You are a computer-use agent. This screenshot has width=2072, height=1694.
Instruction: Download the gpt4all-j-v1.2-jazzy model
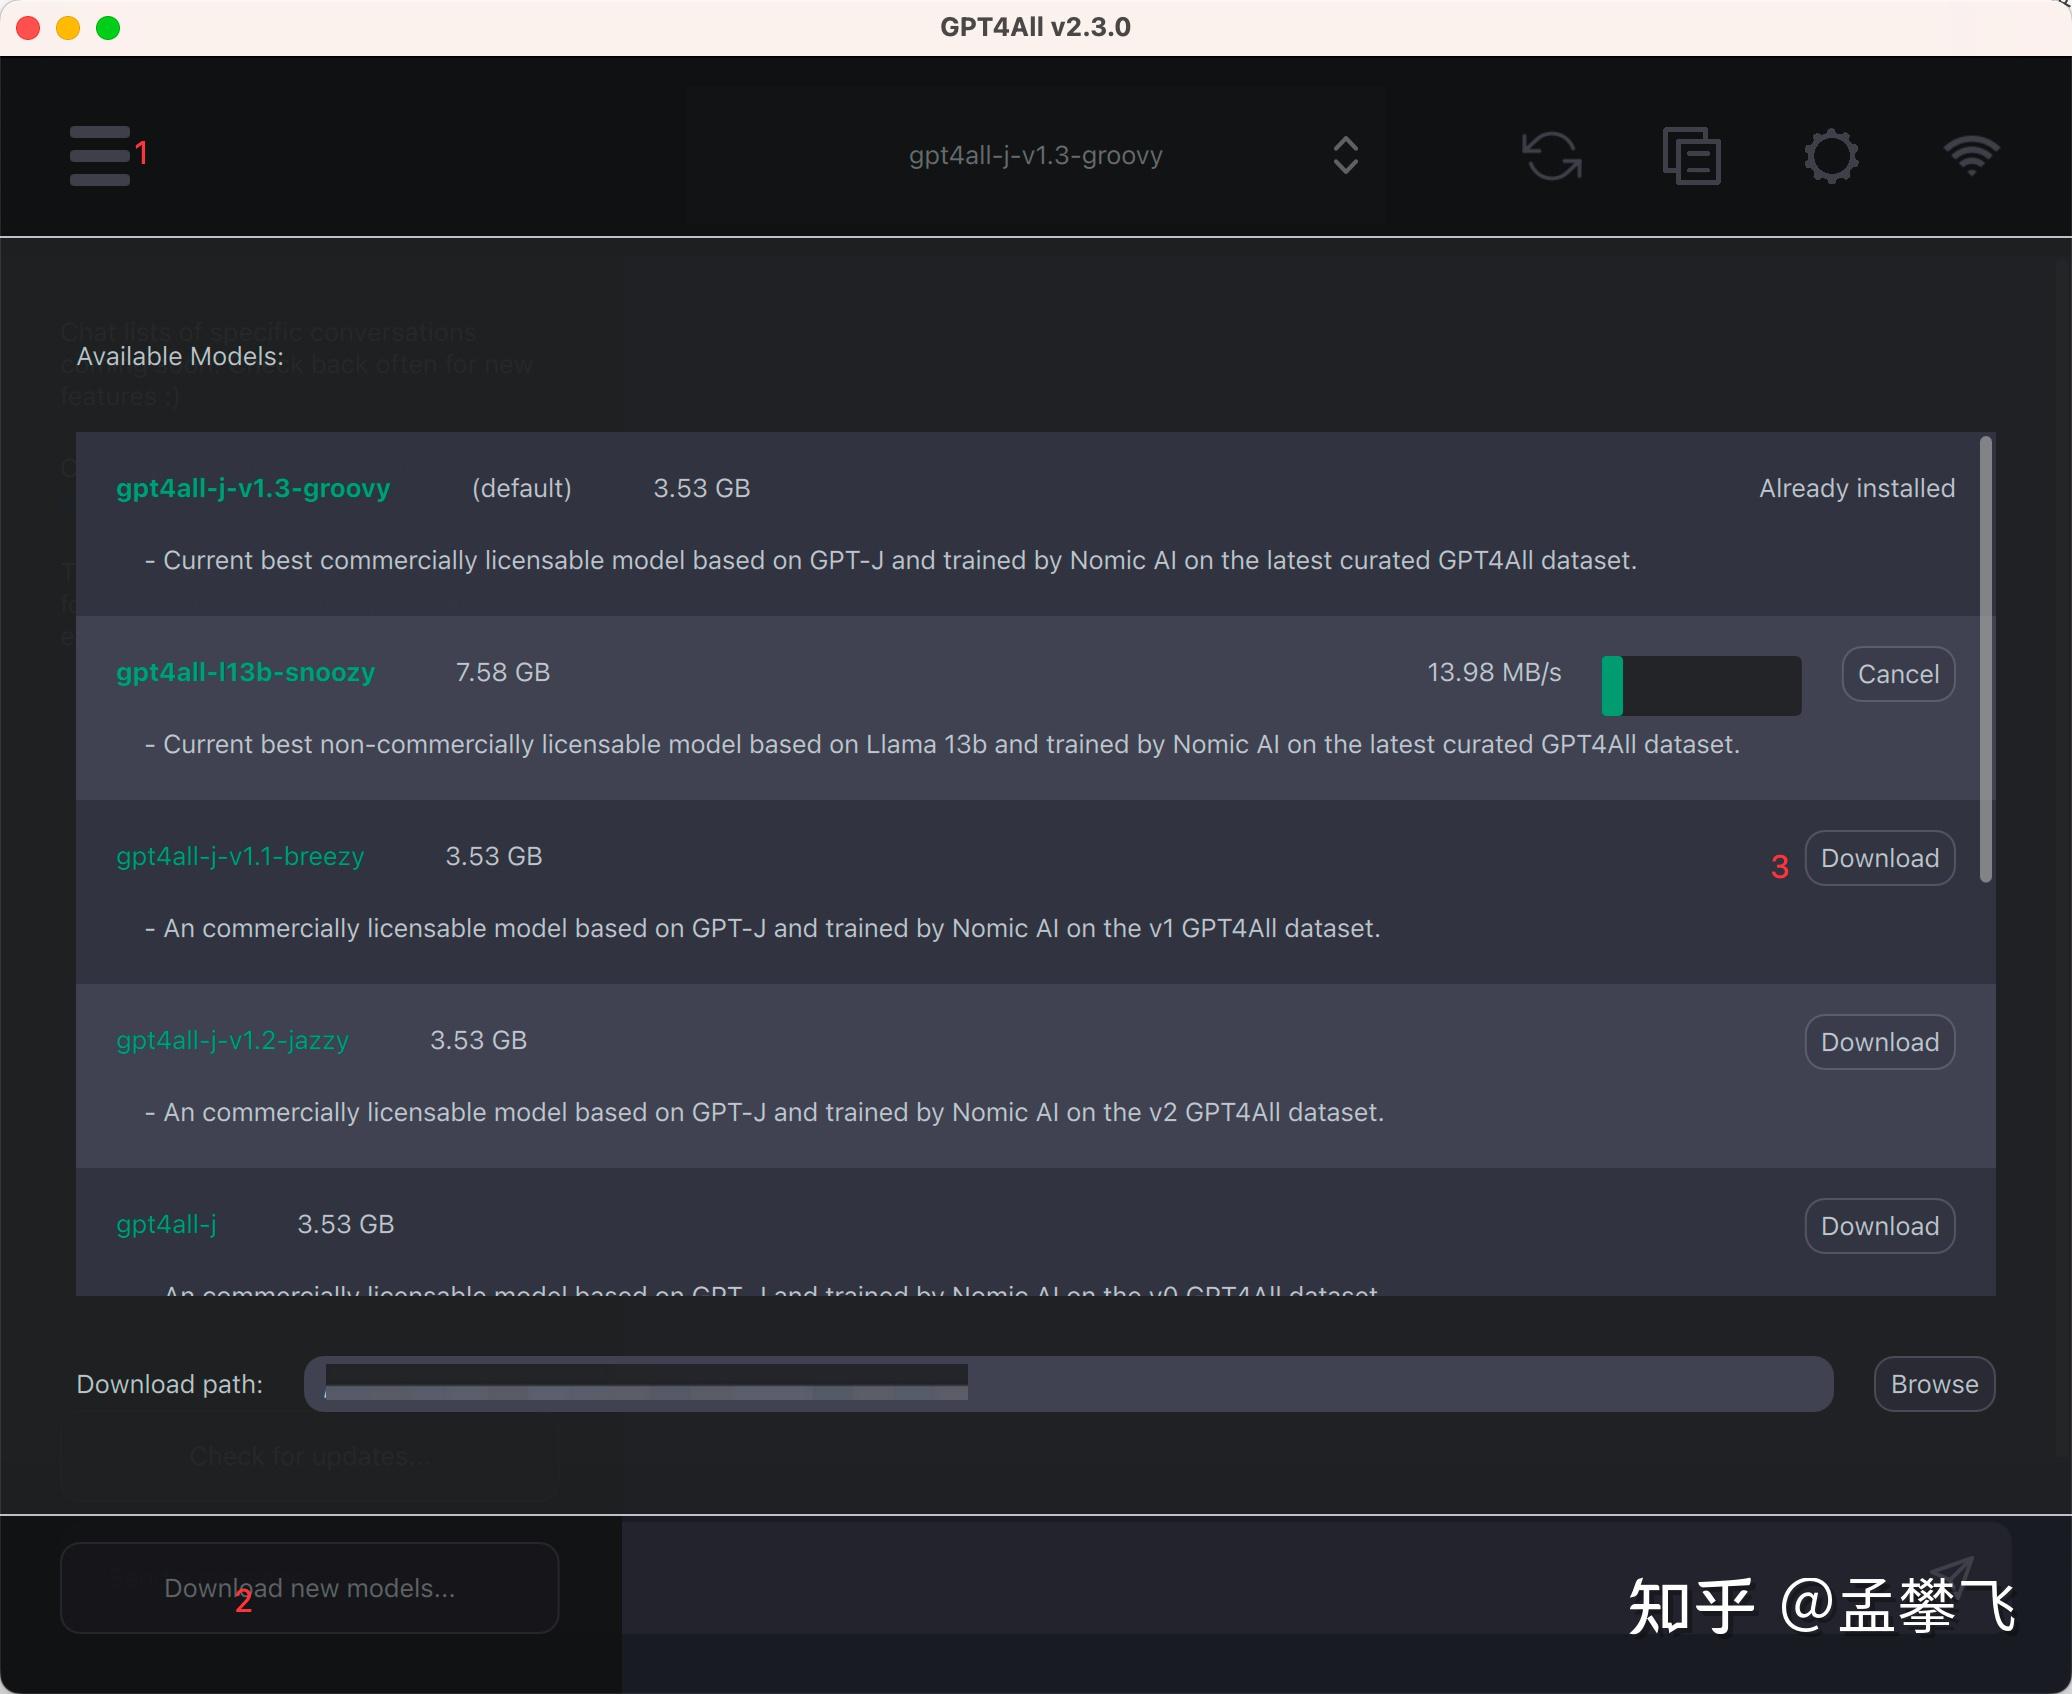point(1878,1041)
